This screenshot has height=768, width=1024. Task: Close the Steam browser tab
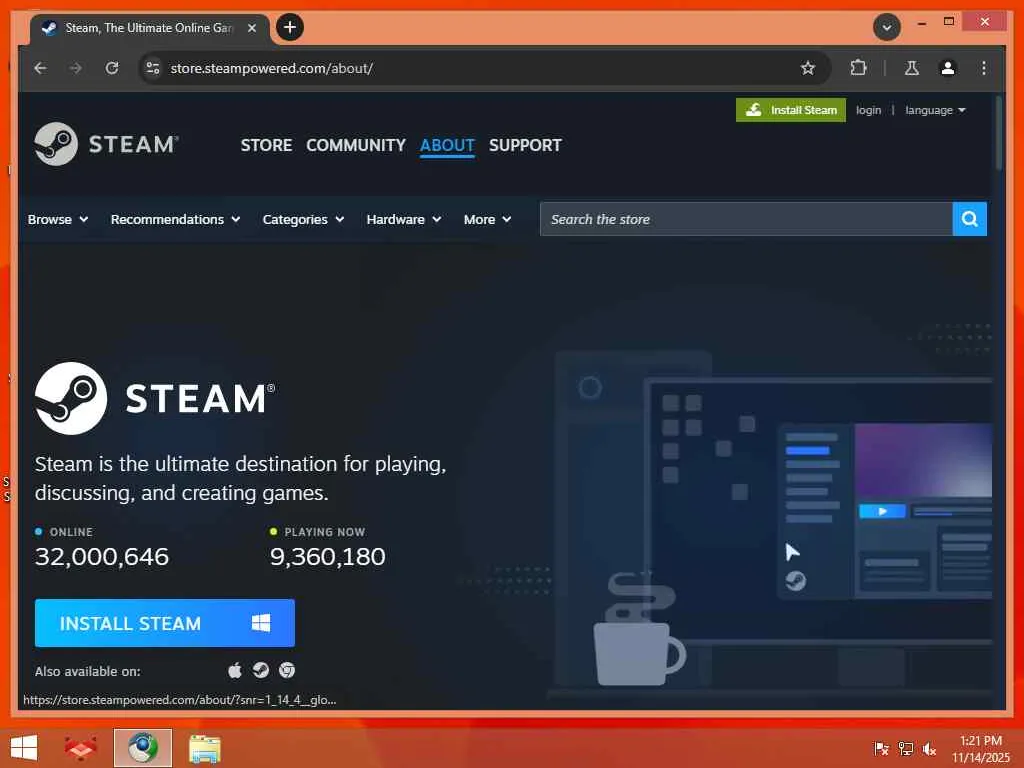[x=251, y=28]
